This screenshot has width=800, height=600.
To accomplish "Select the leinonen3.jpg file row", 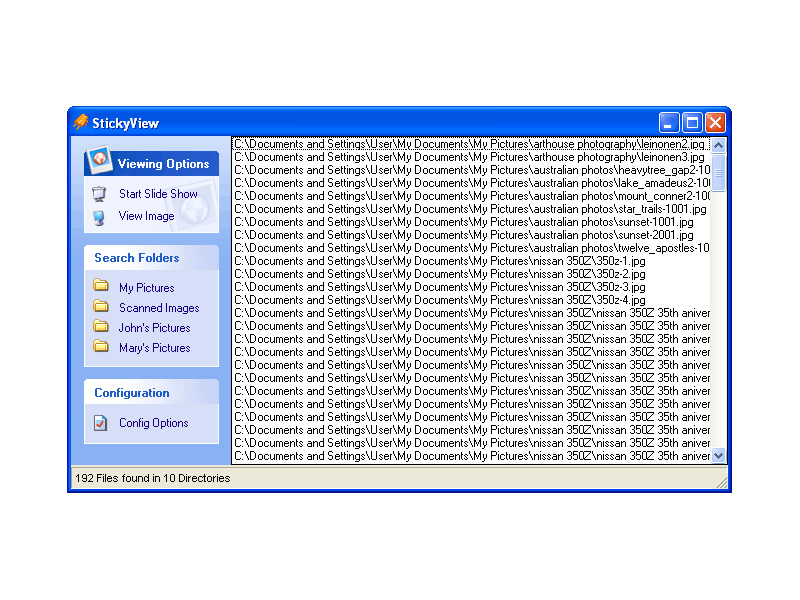I will pos(471,157).
